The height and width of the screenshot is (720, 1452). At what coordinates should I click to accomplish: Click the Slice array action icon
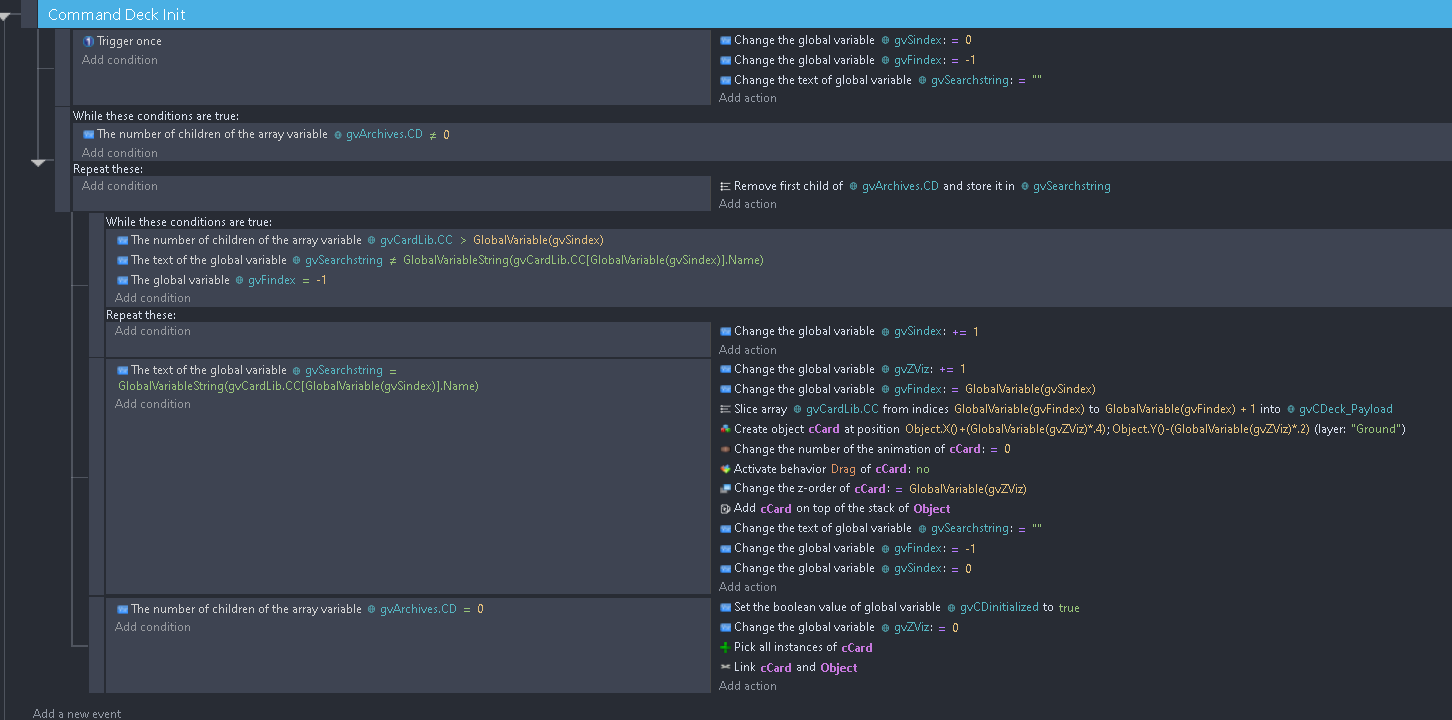[x=725, y=409]
